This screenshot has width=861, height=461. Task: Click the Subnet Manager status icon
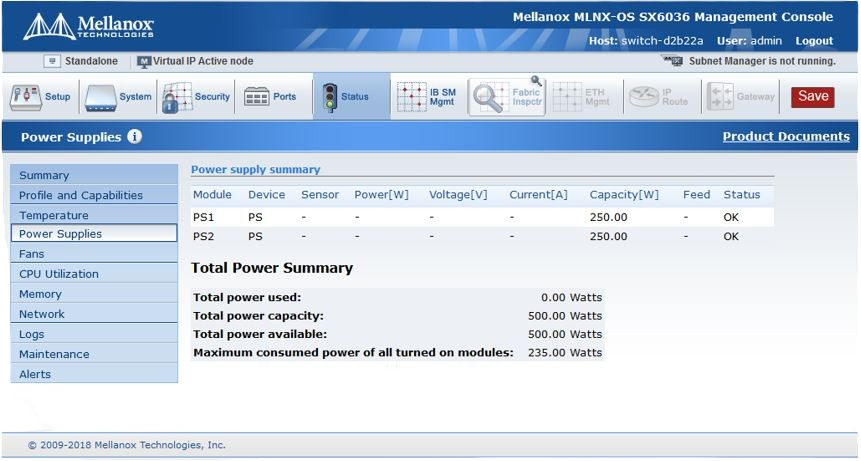coord(673,61)
